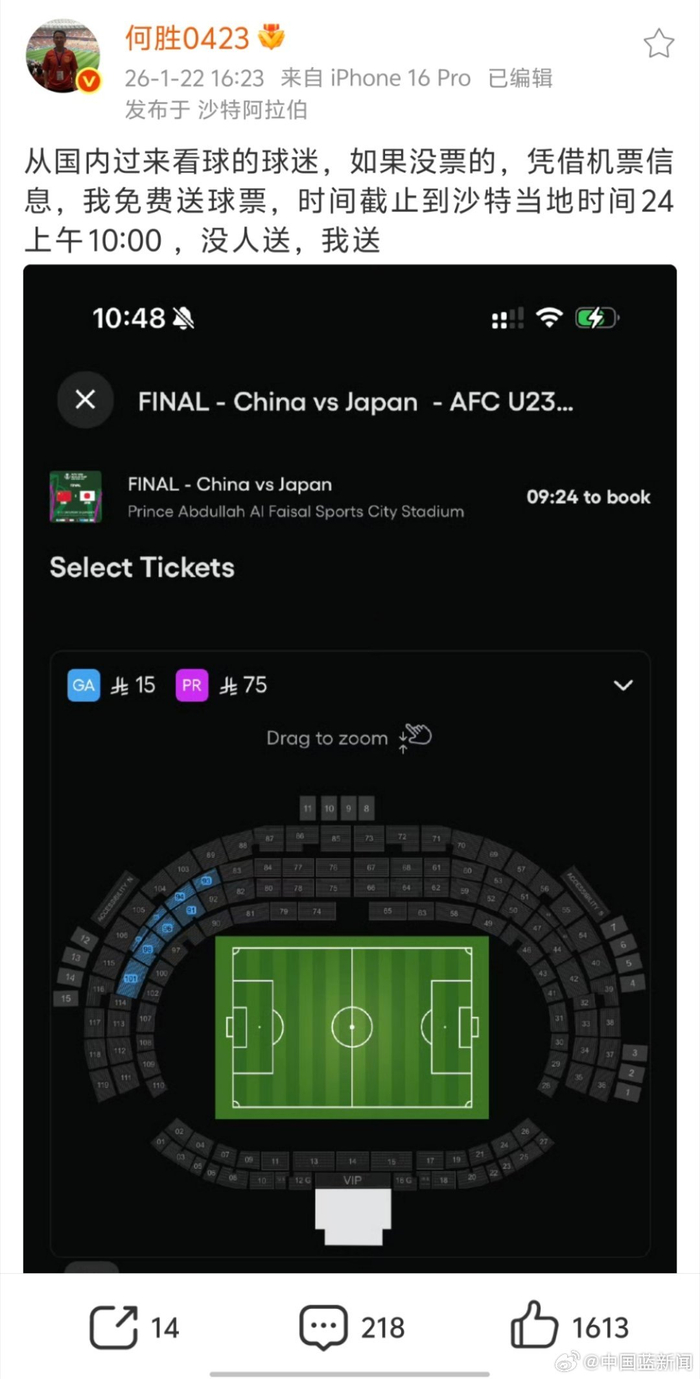Viewport: 700px width, 1379px height.
Task: Tap the center circle of the pitch
Action: click(352, 1027)
